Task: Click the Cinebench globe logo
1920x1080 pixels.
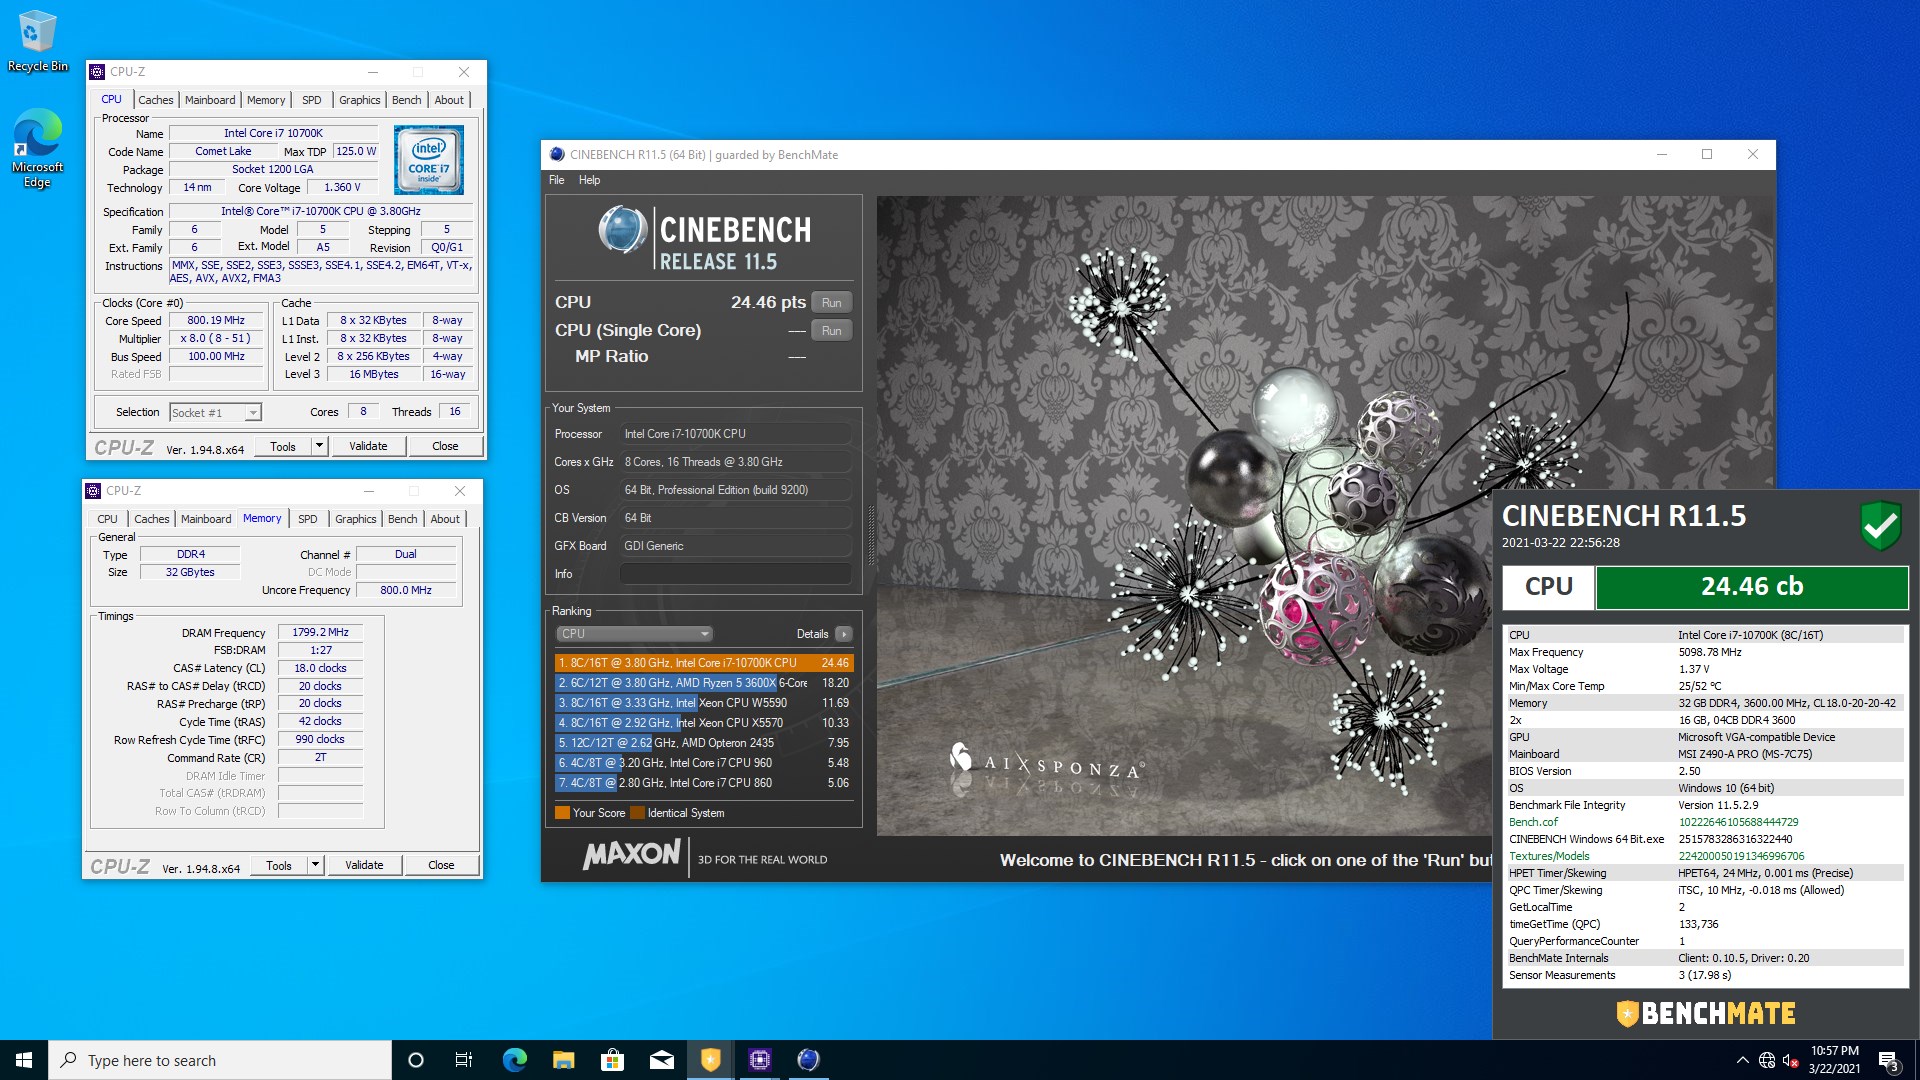Action: point(623,229)
